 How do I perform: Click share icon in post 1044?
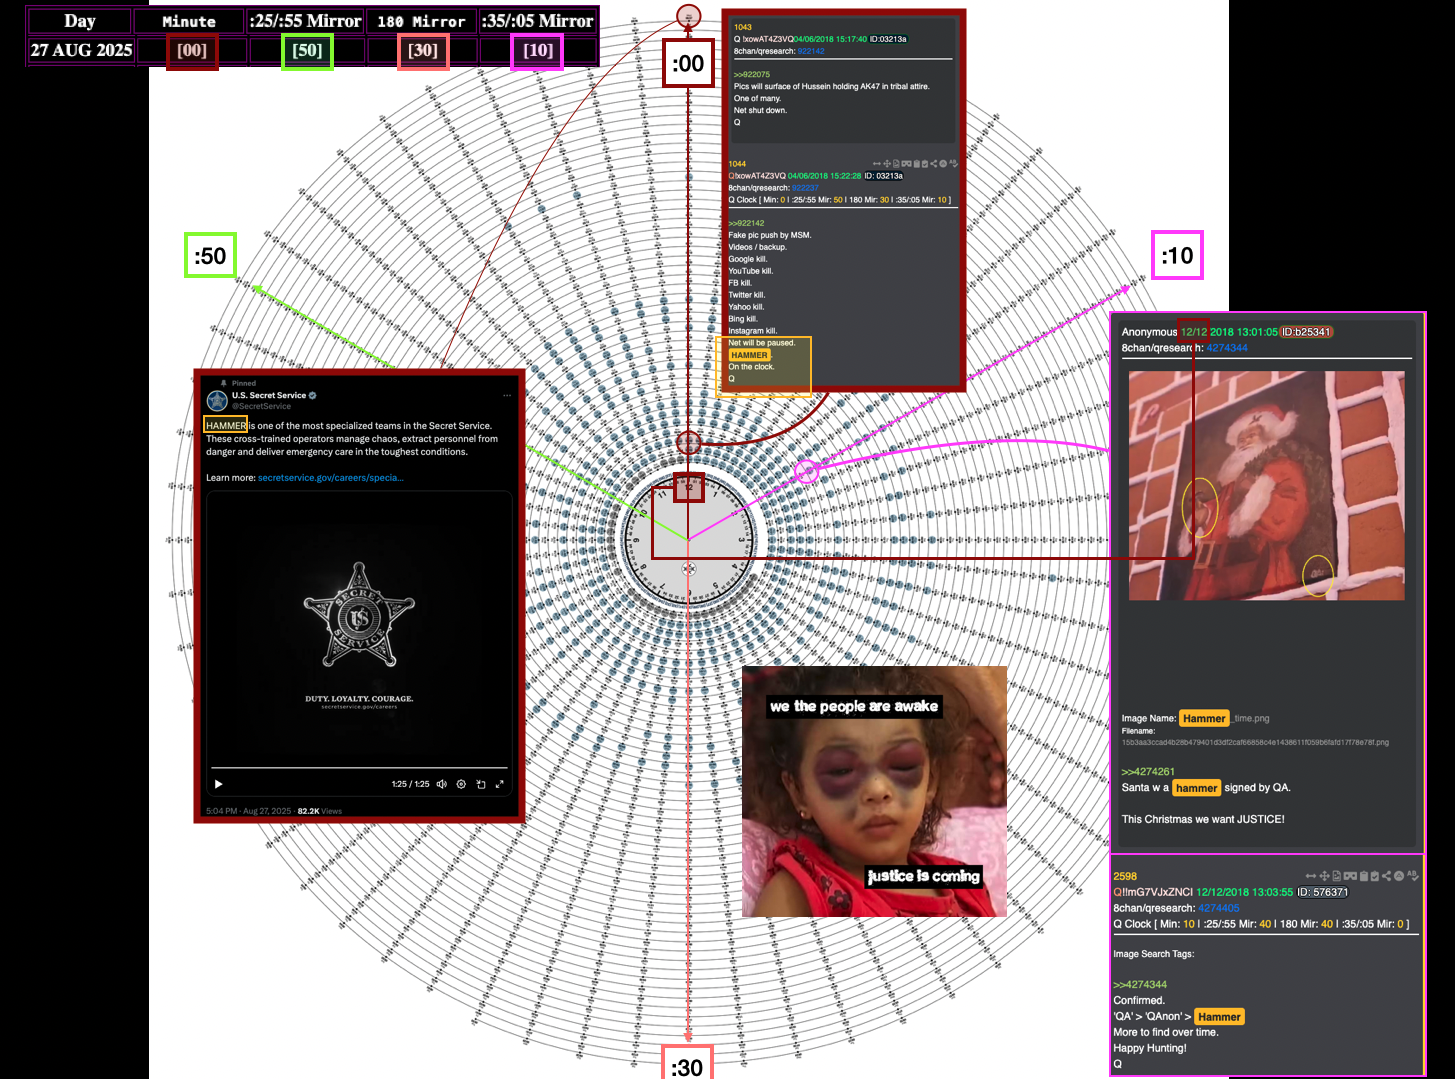934,164
